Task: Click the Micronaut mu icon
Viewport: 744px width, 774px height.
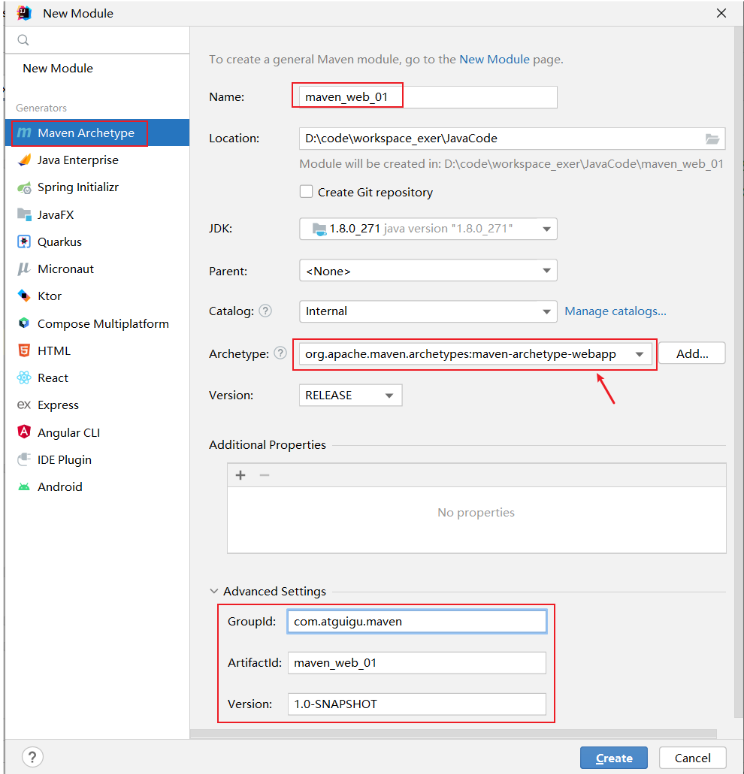Action: (24, 269)
